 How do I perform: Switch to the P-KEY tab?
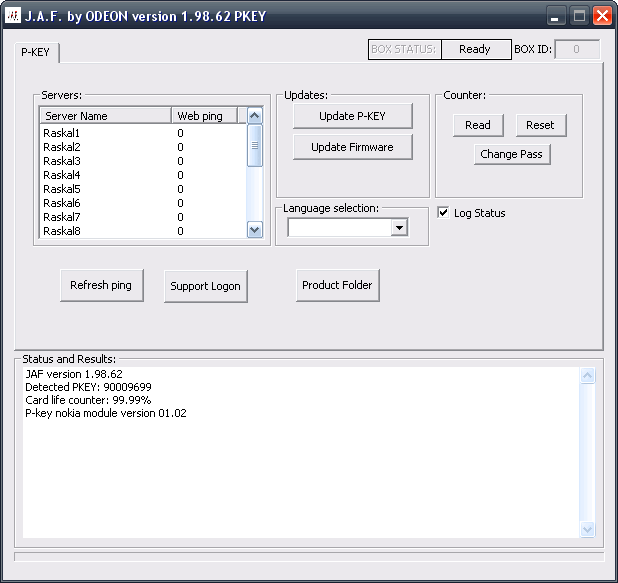coord(35,52)
